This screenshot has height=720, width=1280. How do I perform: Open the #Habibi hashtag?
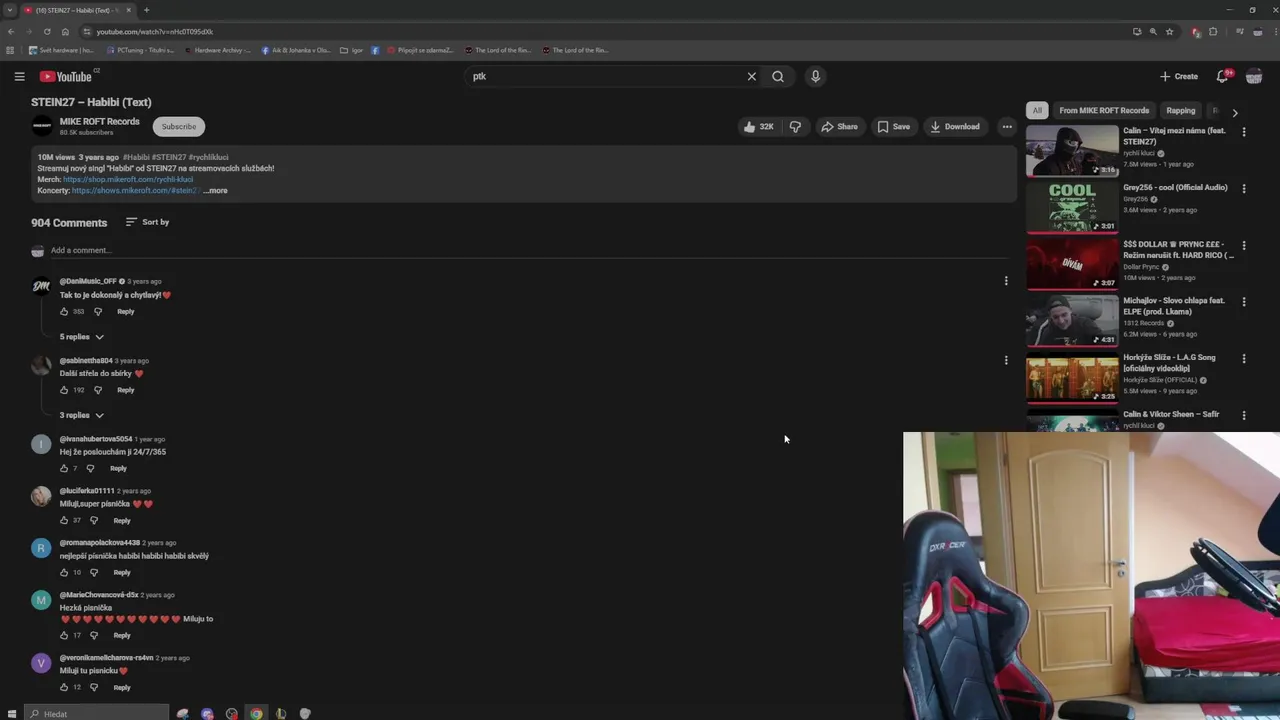[136, 158]
